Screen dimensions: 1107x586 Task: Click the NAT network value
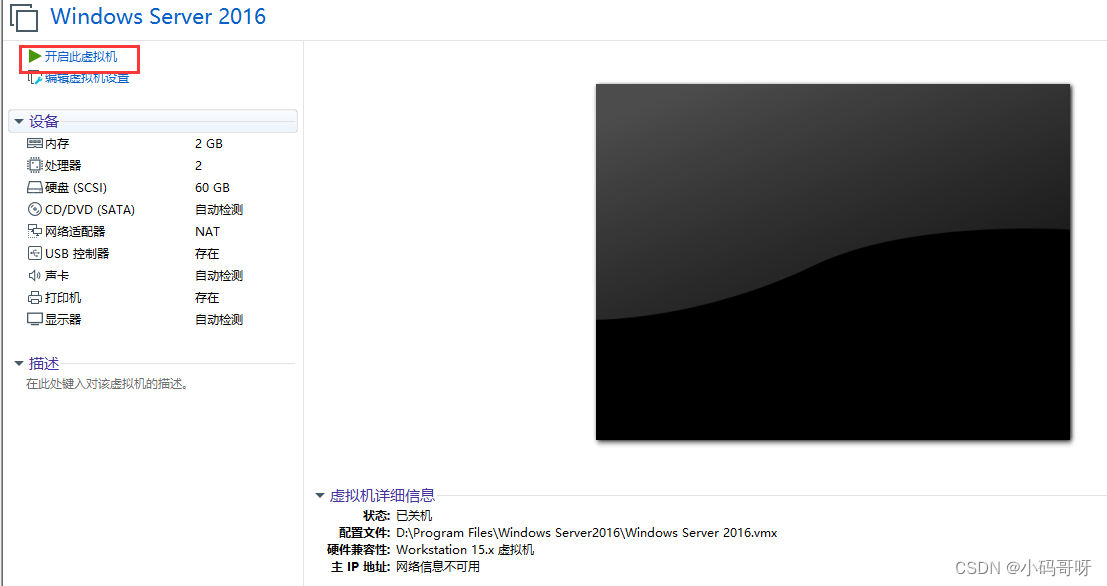[x=208, y=232]
